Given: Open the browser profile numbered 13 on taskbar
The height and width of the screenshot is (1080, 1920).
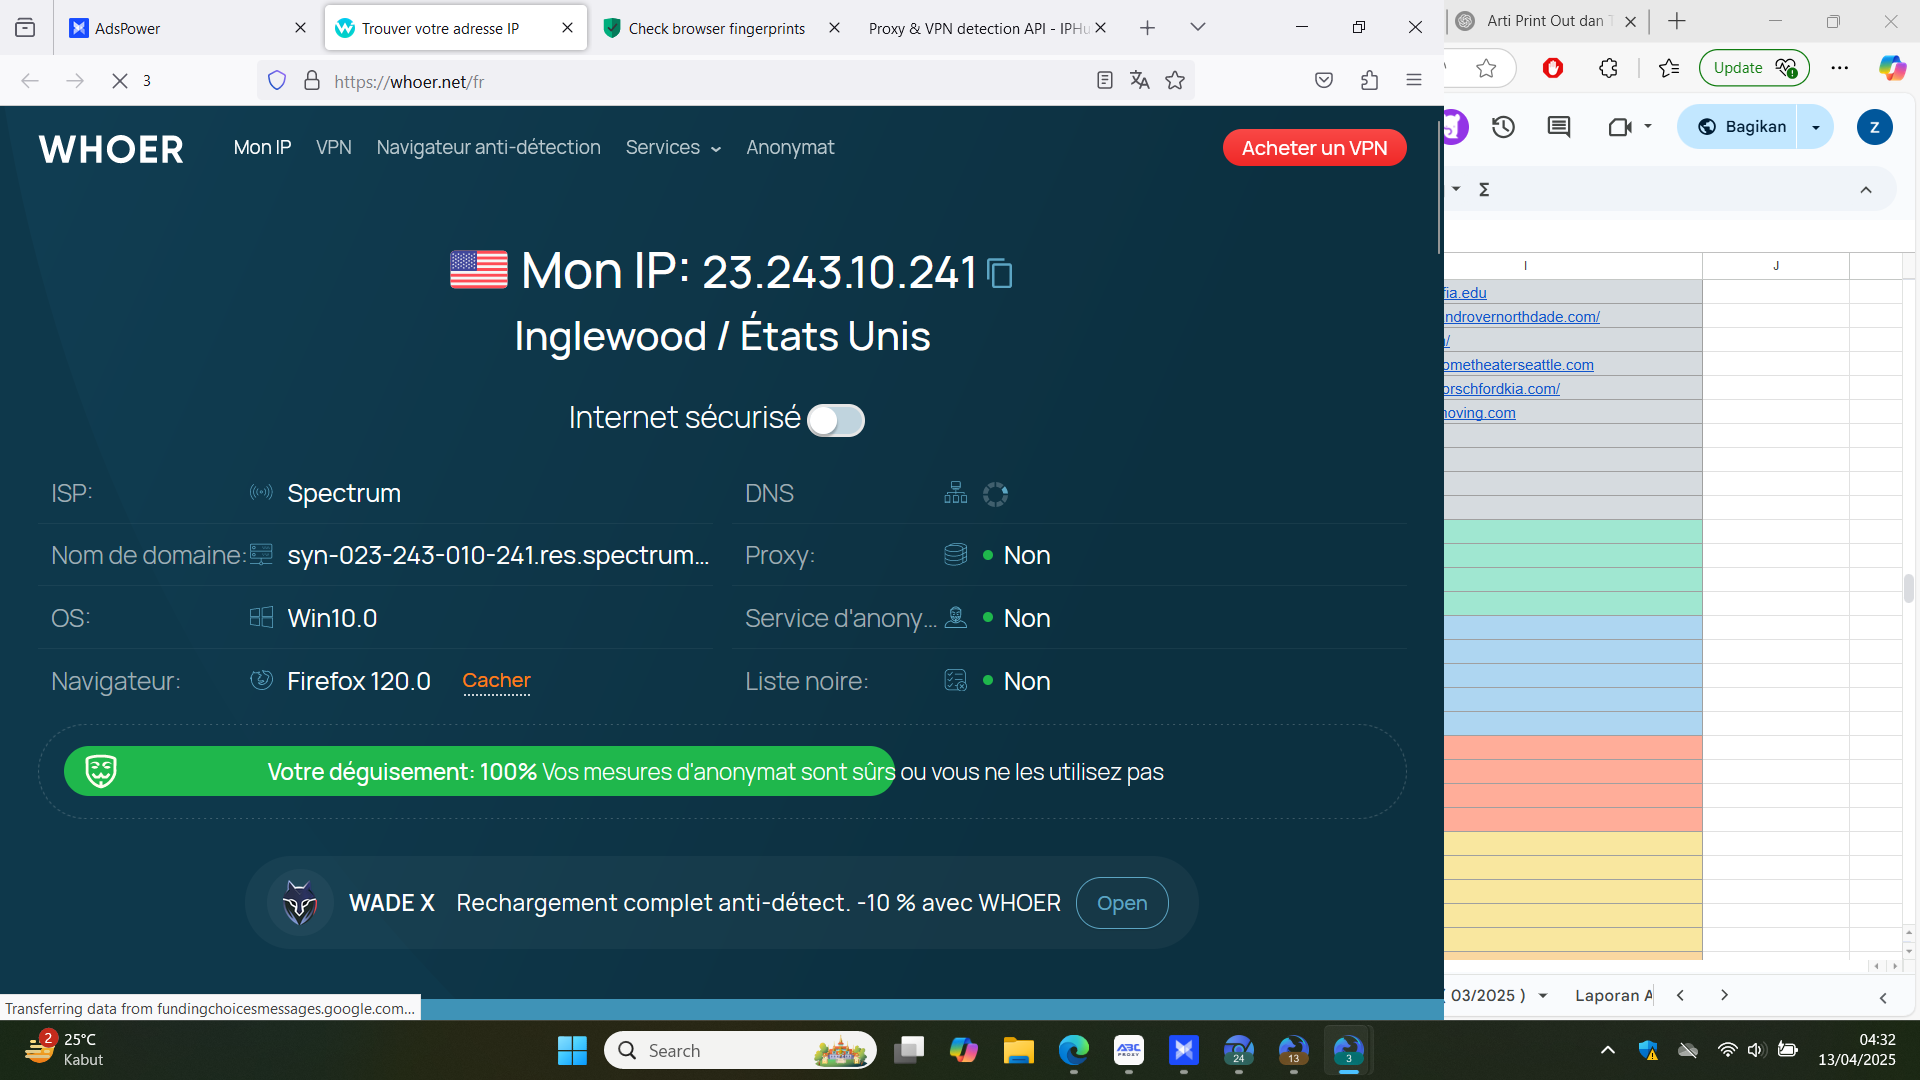Looking at the screenshot, I should point(1294,1050).
